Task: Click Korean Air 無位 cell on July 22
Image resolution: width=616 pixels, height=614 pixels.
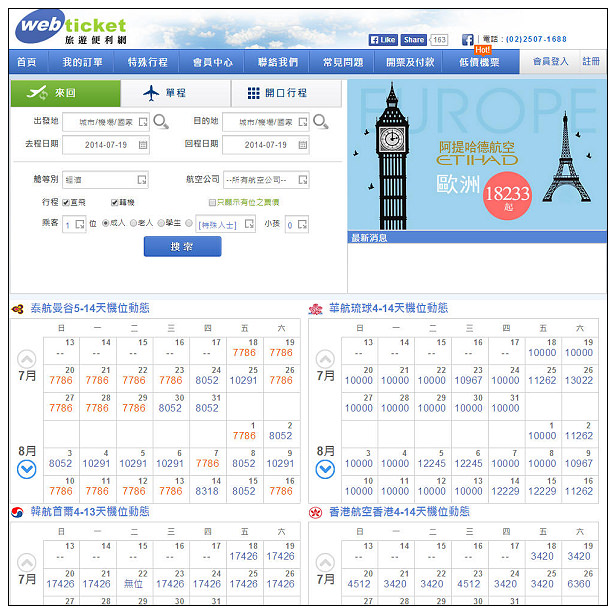Action: (133, 584)
